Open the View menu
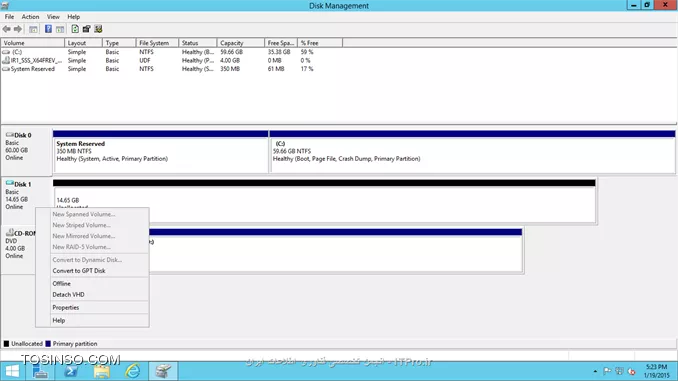This screenshot has width=678, height=381. point(53,17)
